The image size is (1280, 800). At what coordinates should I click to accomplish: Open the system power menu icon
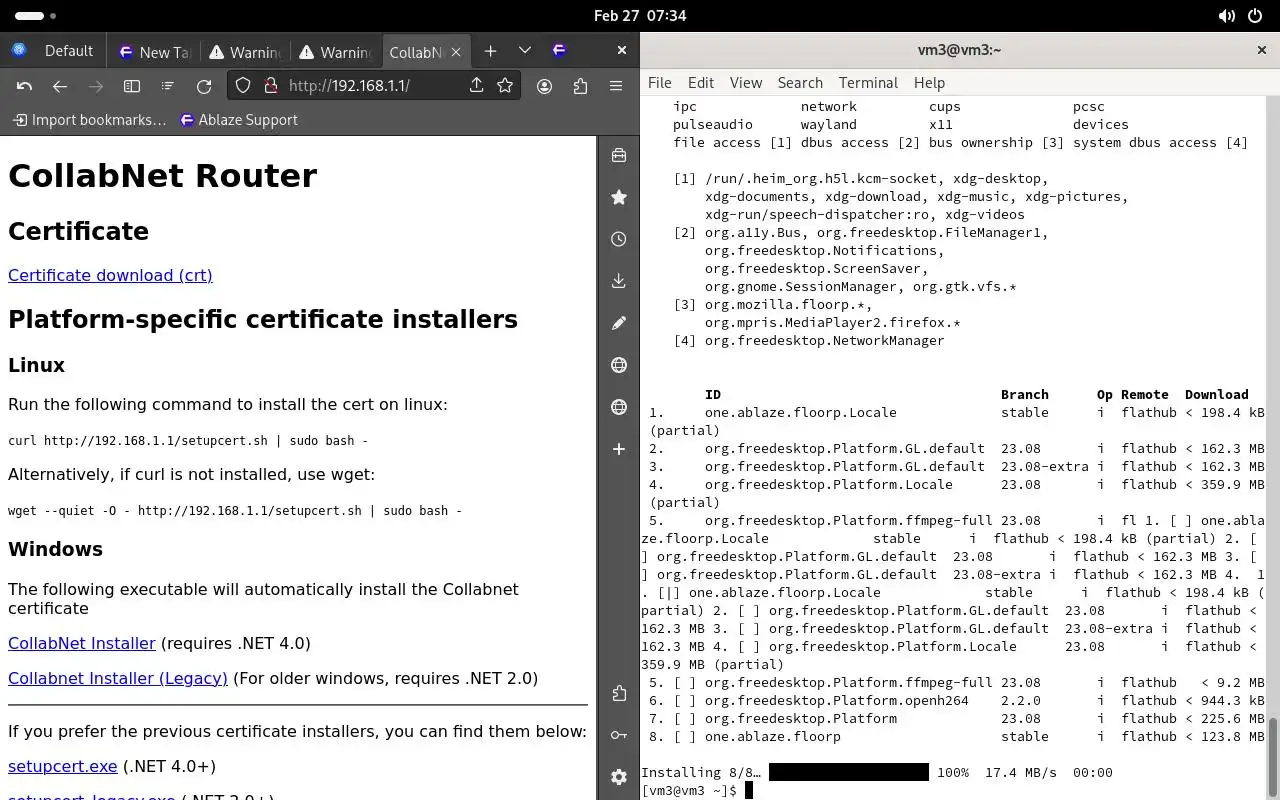coord(1256,16)
